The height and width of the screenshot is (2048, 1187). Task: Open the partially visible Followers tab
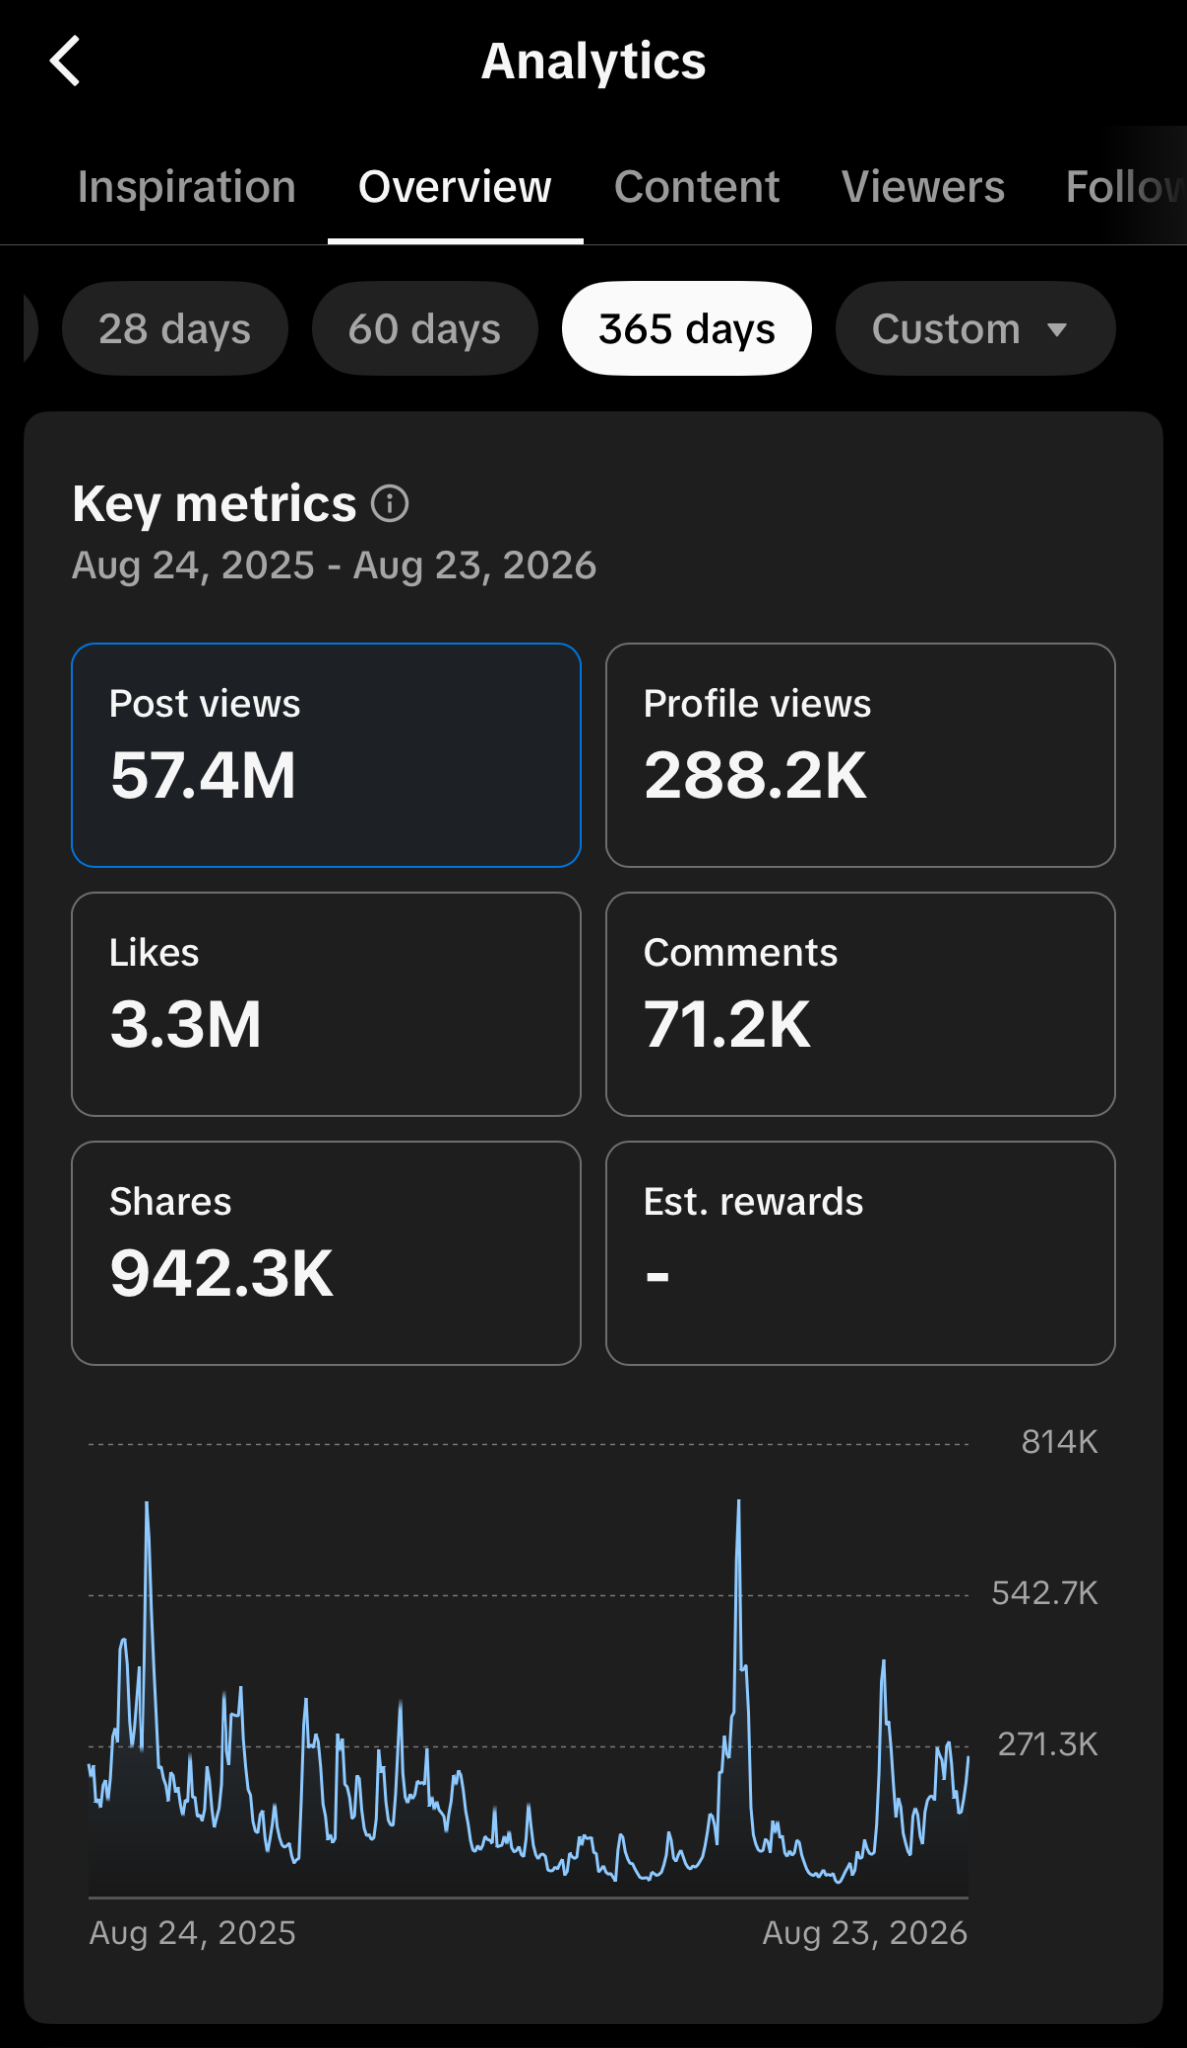[x=1125, y=187]
